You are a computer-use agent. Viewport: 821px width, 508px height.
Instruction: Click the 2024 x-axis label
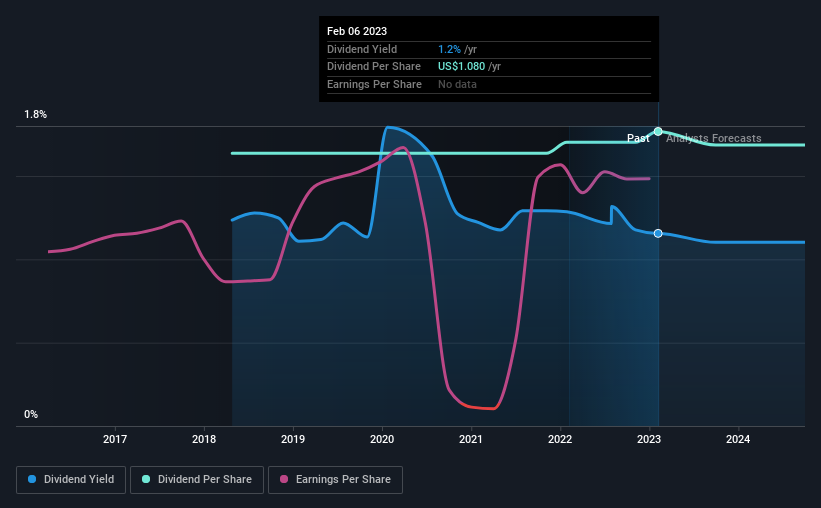point(738,439)
